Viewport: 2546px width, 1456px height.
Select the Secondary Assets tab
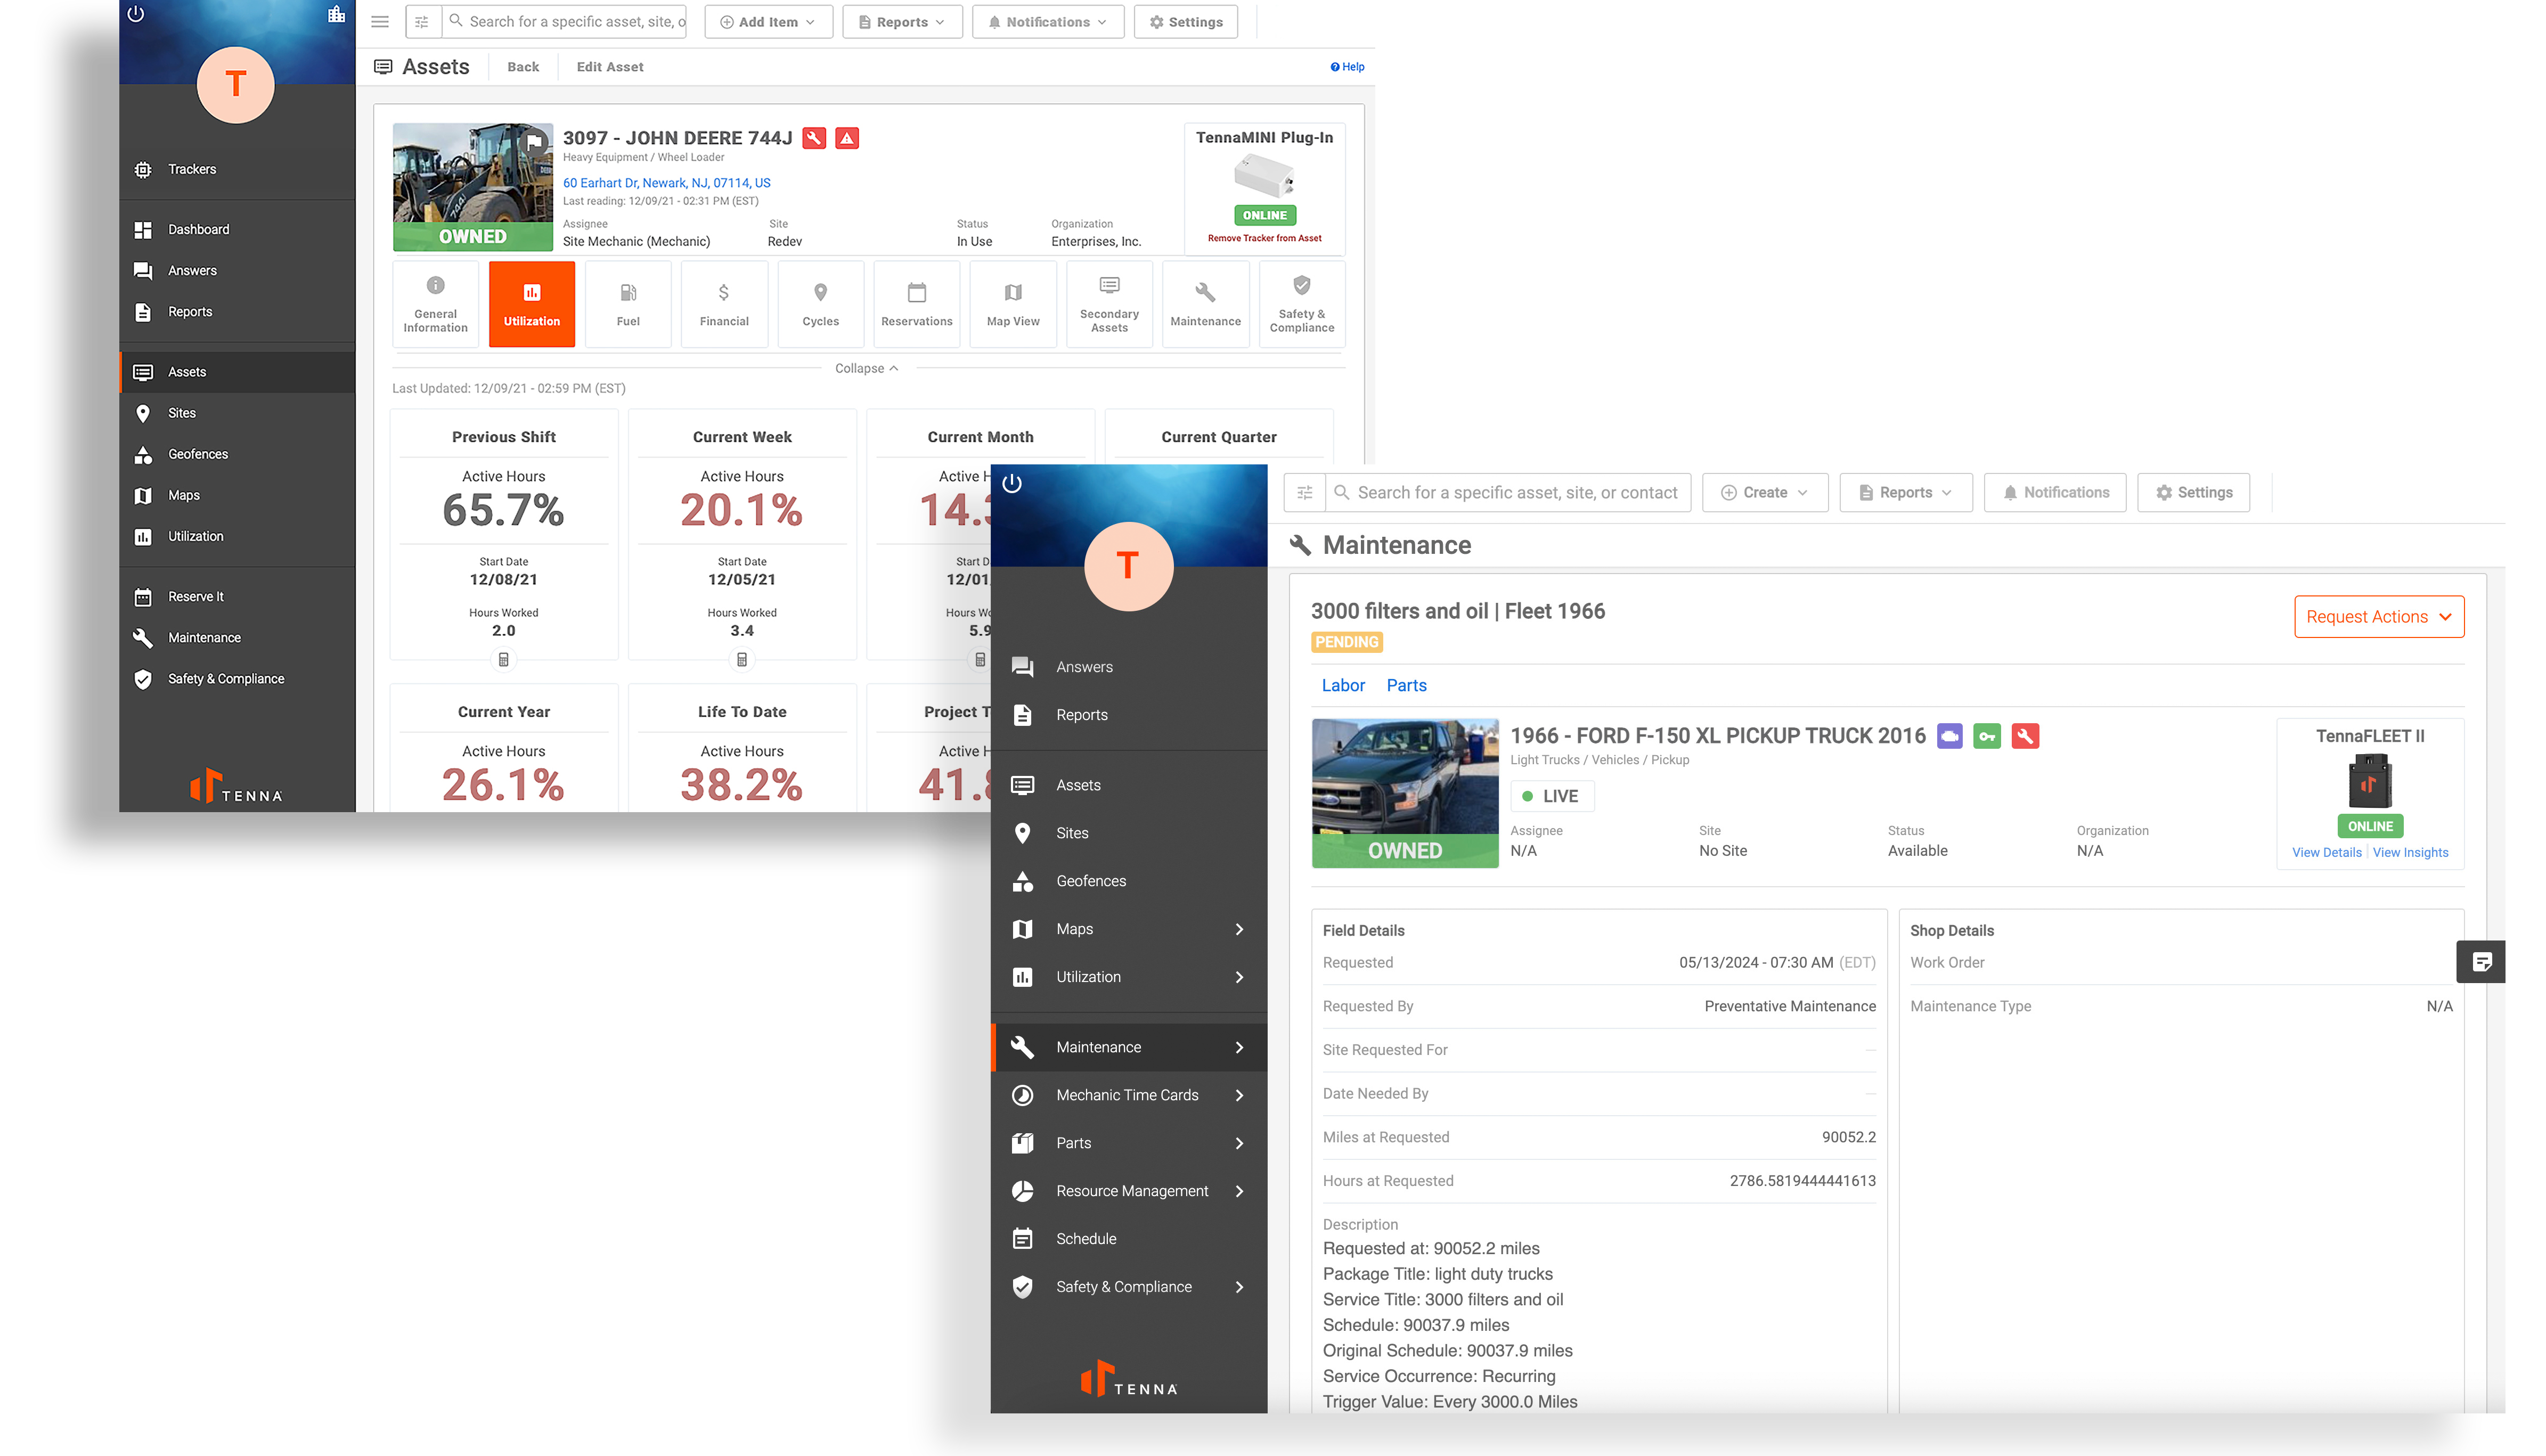pos(1109,304)
